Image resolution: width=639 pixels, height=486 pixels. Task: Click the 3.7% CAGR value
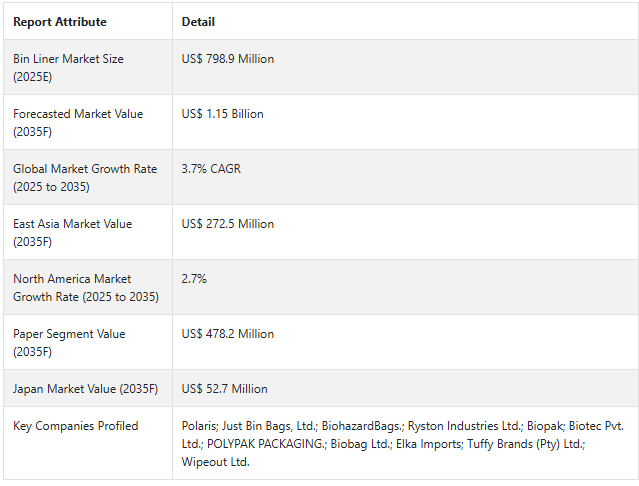point(211,169)
